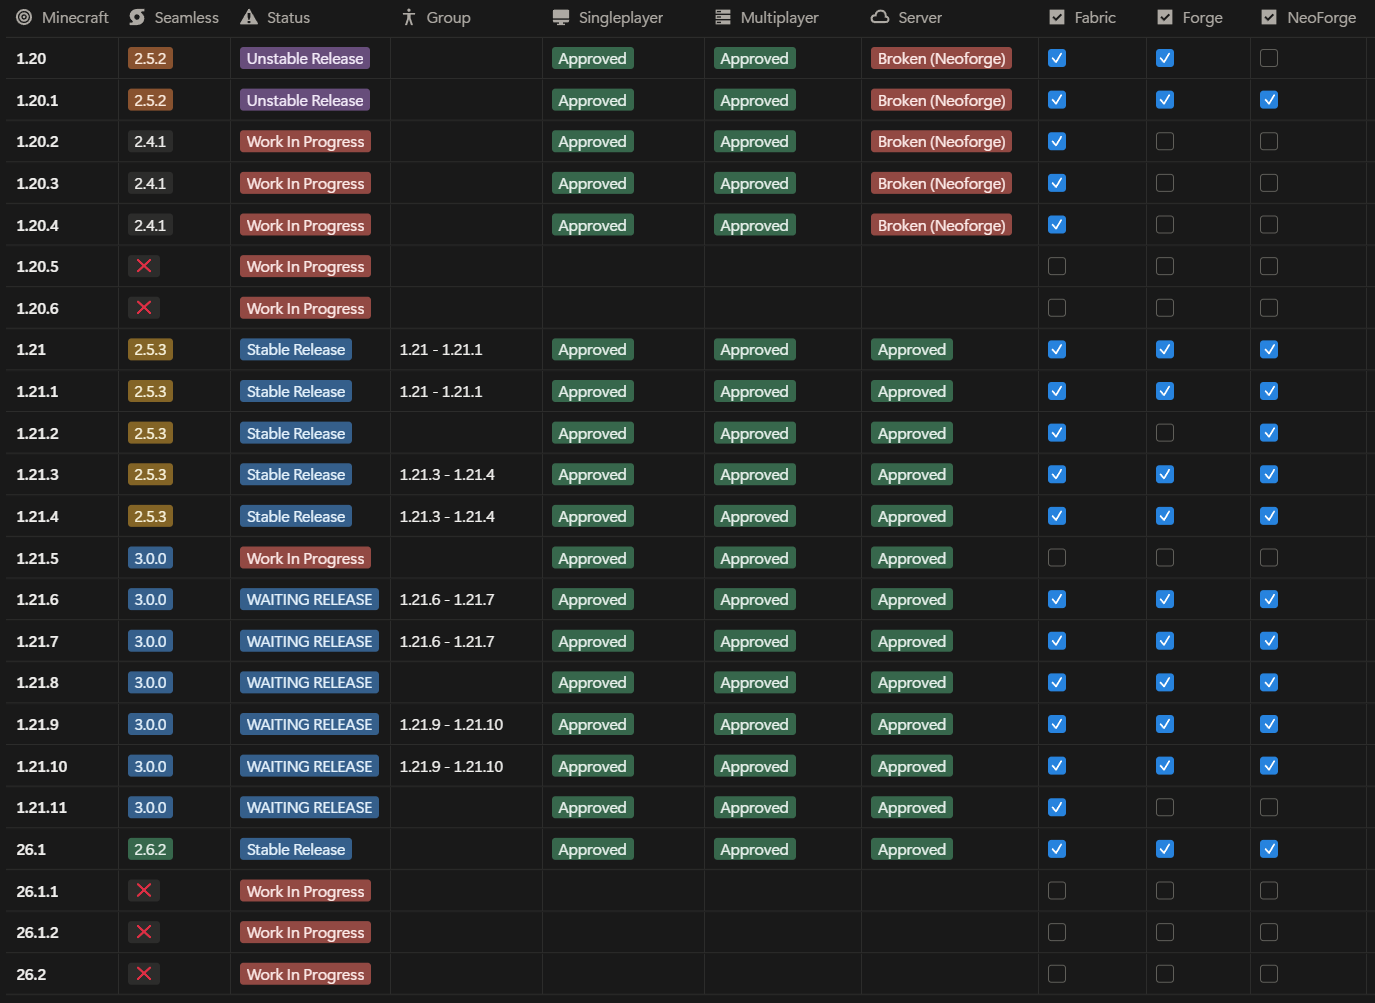The width and height of the screenshot is (1375, 1003).
Task: Check Fabric for version 1.21.5
Action: pos(1057,558)
